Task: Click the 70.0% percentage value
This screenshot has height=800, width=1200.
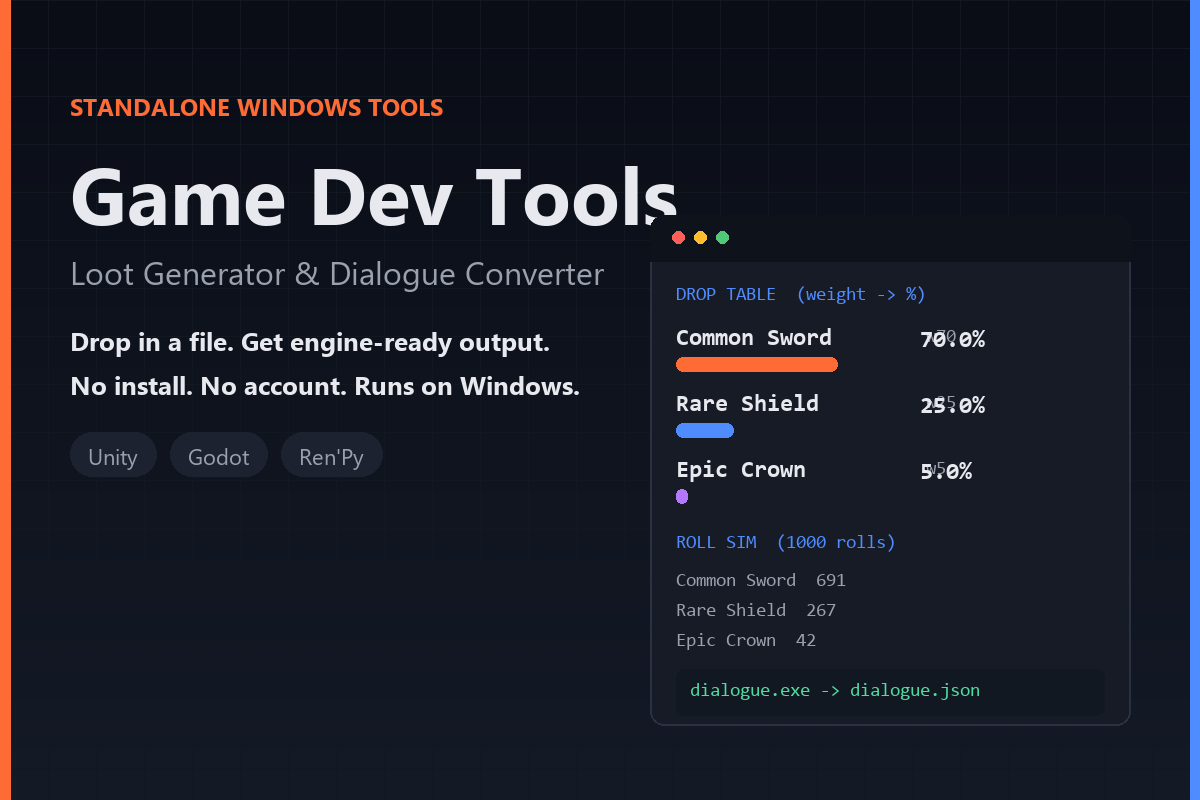Action: tap(952, 340)
